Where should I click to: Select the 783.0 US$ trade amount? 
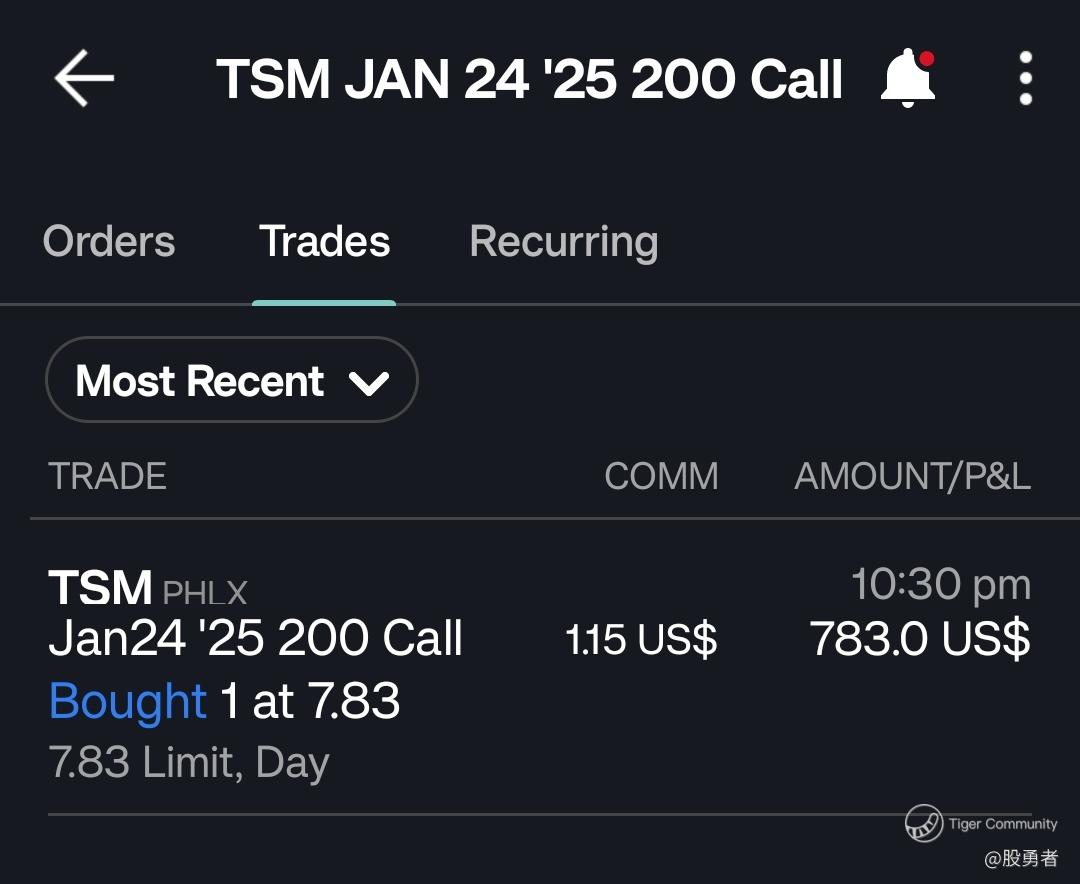click(x=919, y=639)
